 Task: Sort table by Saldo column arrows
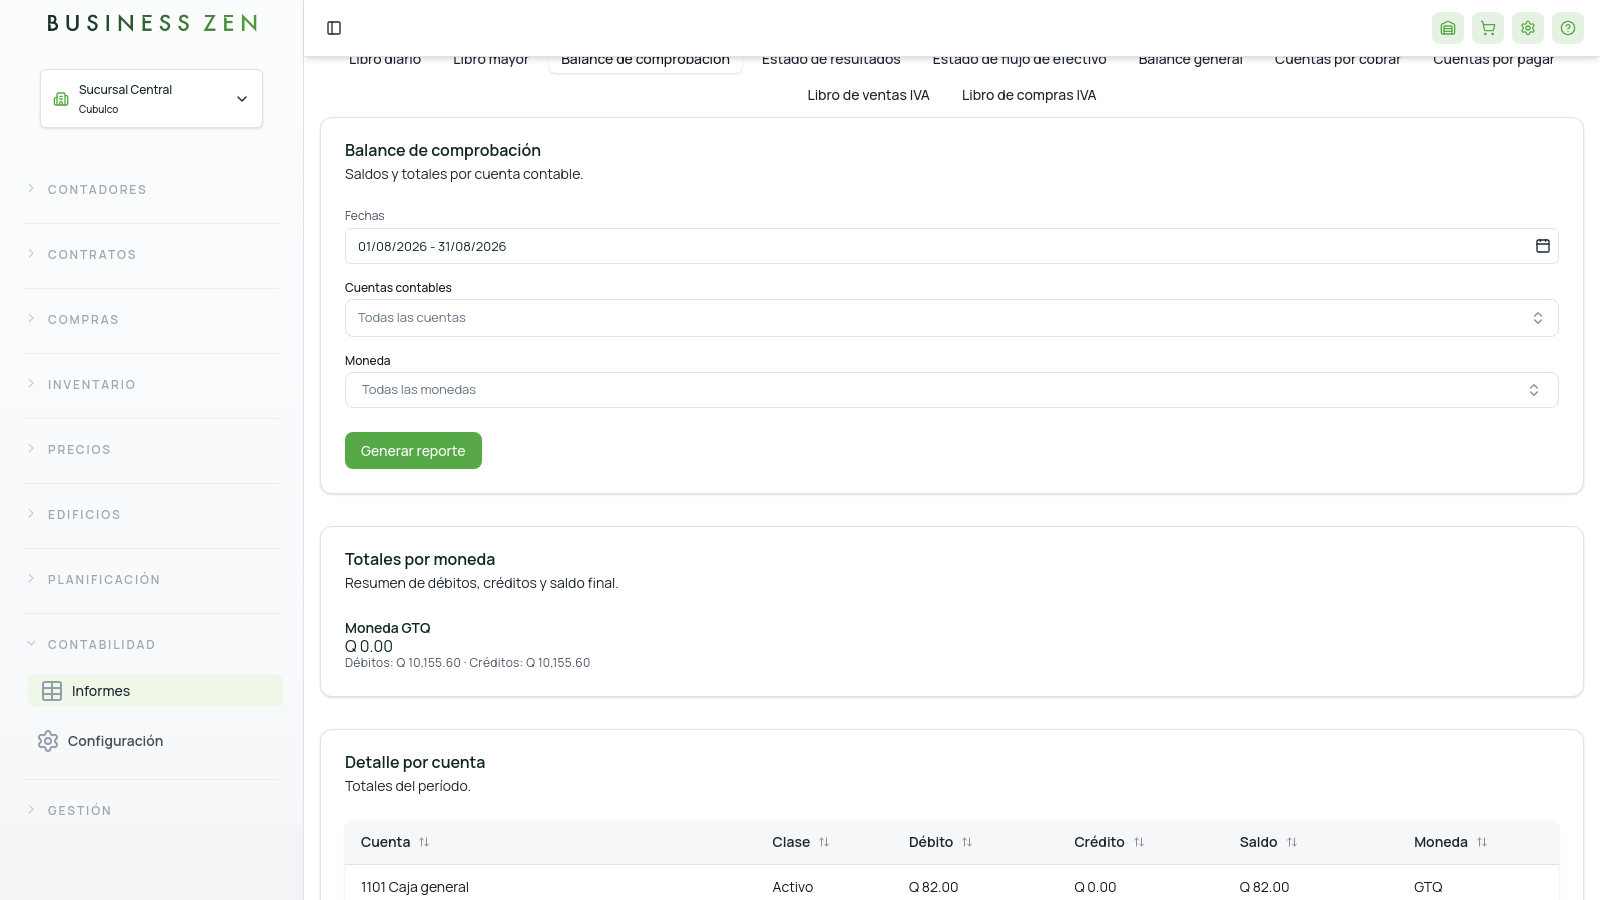point(1292,842)
